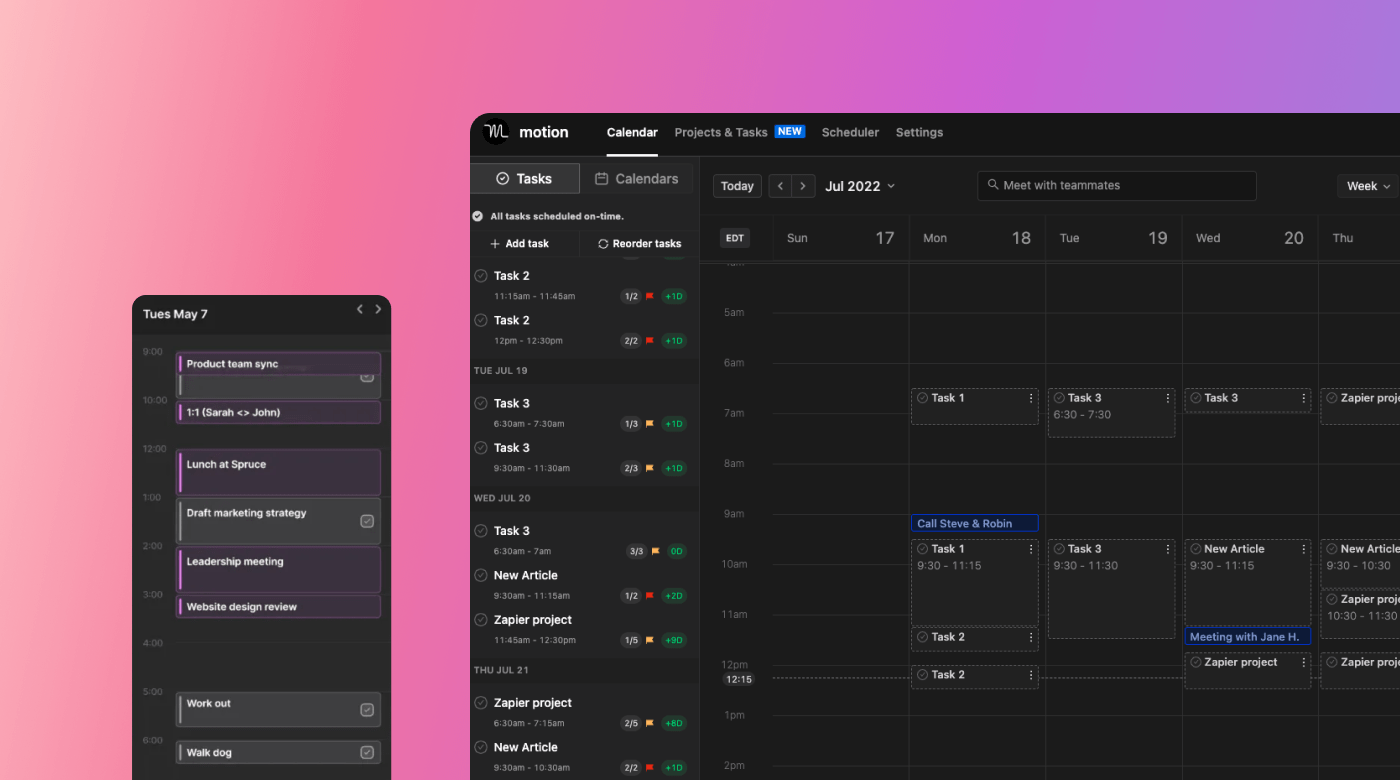Go to previous week with left arrow
This screenshot has height=780, width=1400.
click(x=780, y=186)
